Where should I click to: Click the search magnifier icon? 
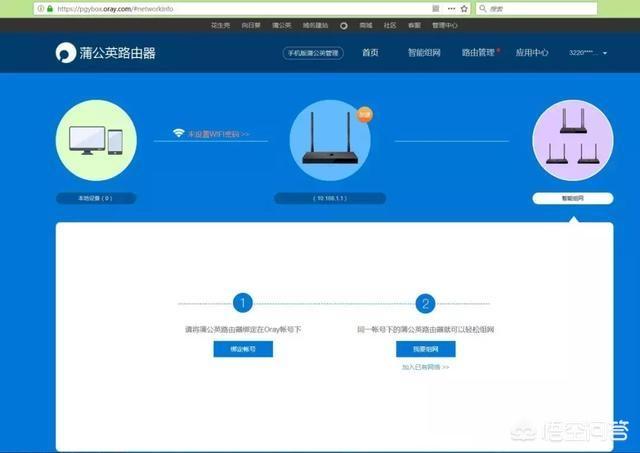(x=483, y=9)
